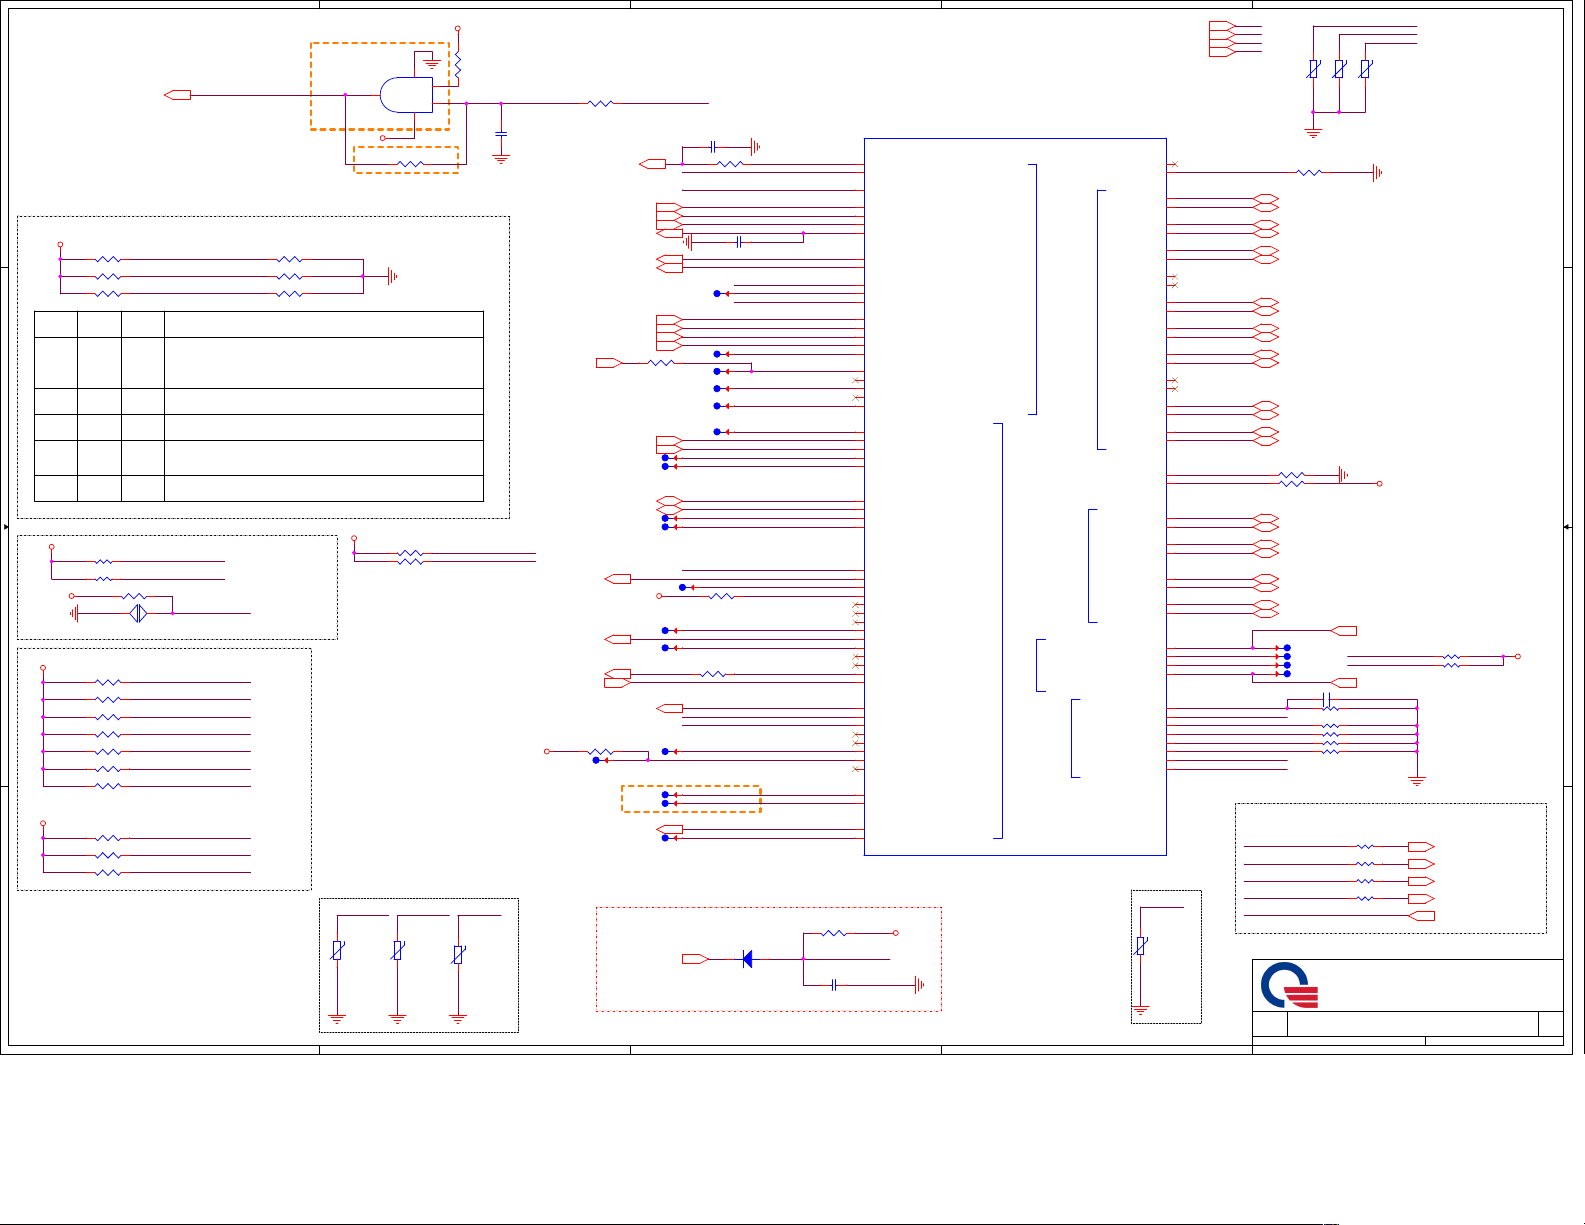
Task: Select the AND gate symbol
Action: click(406, 95)
